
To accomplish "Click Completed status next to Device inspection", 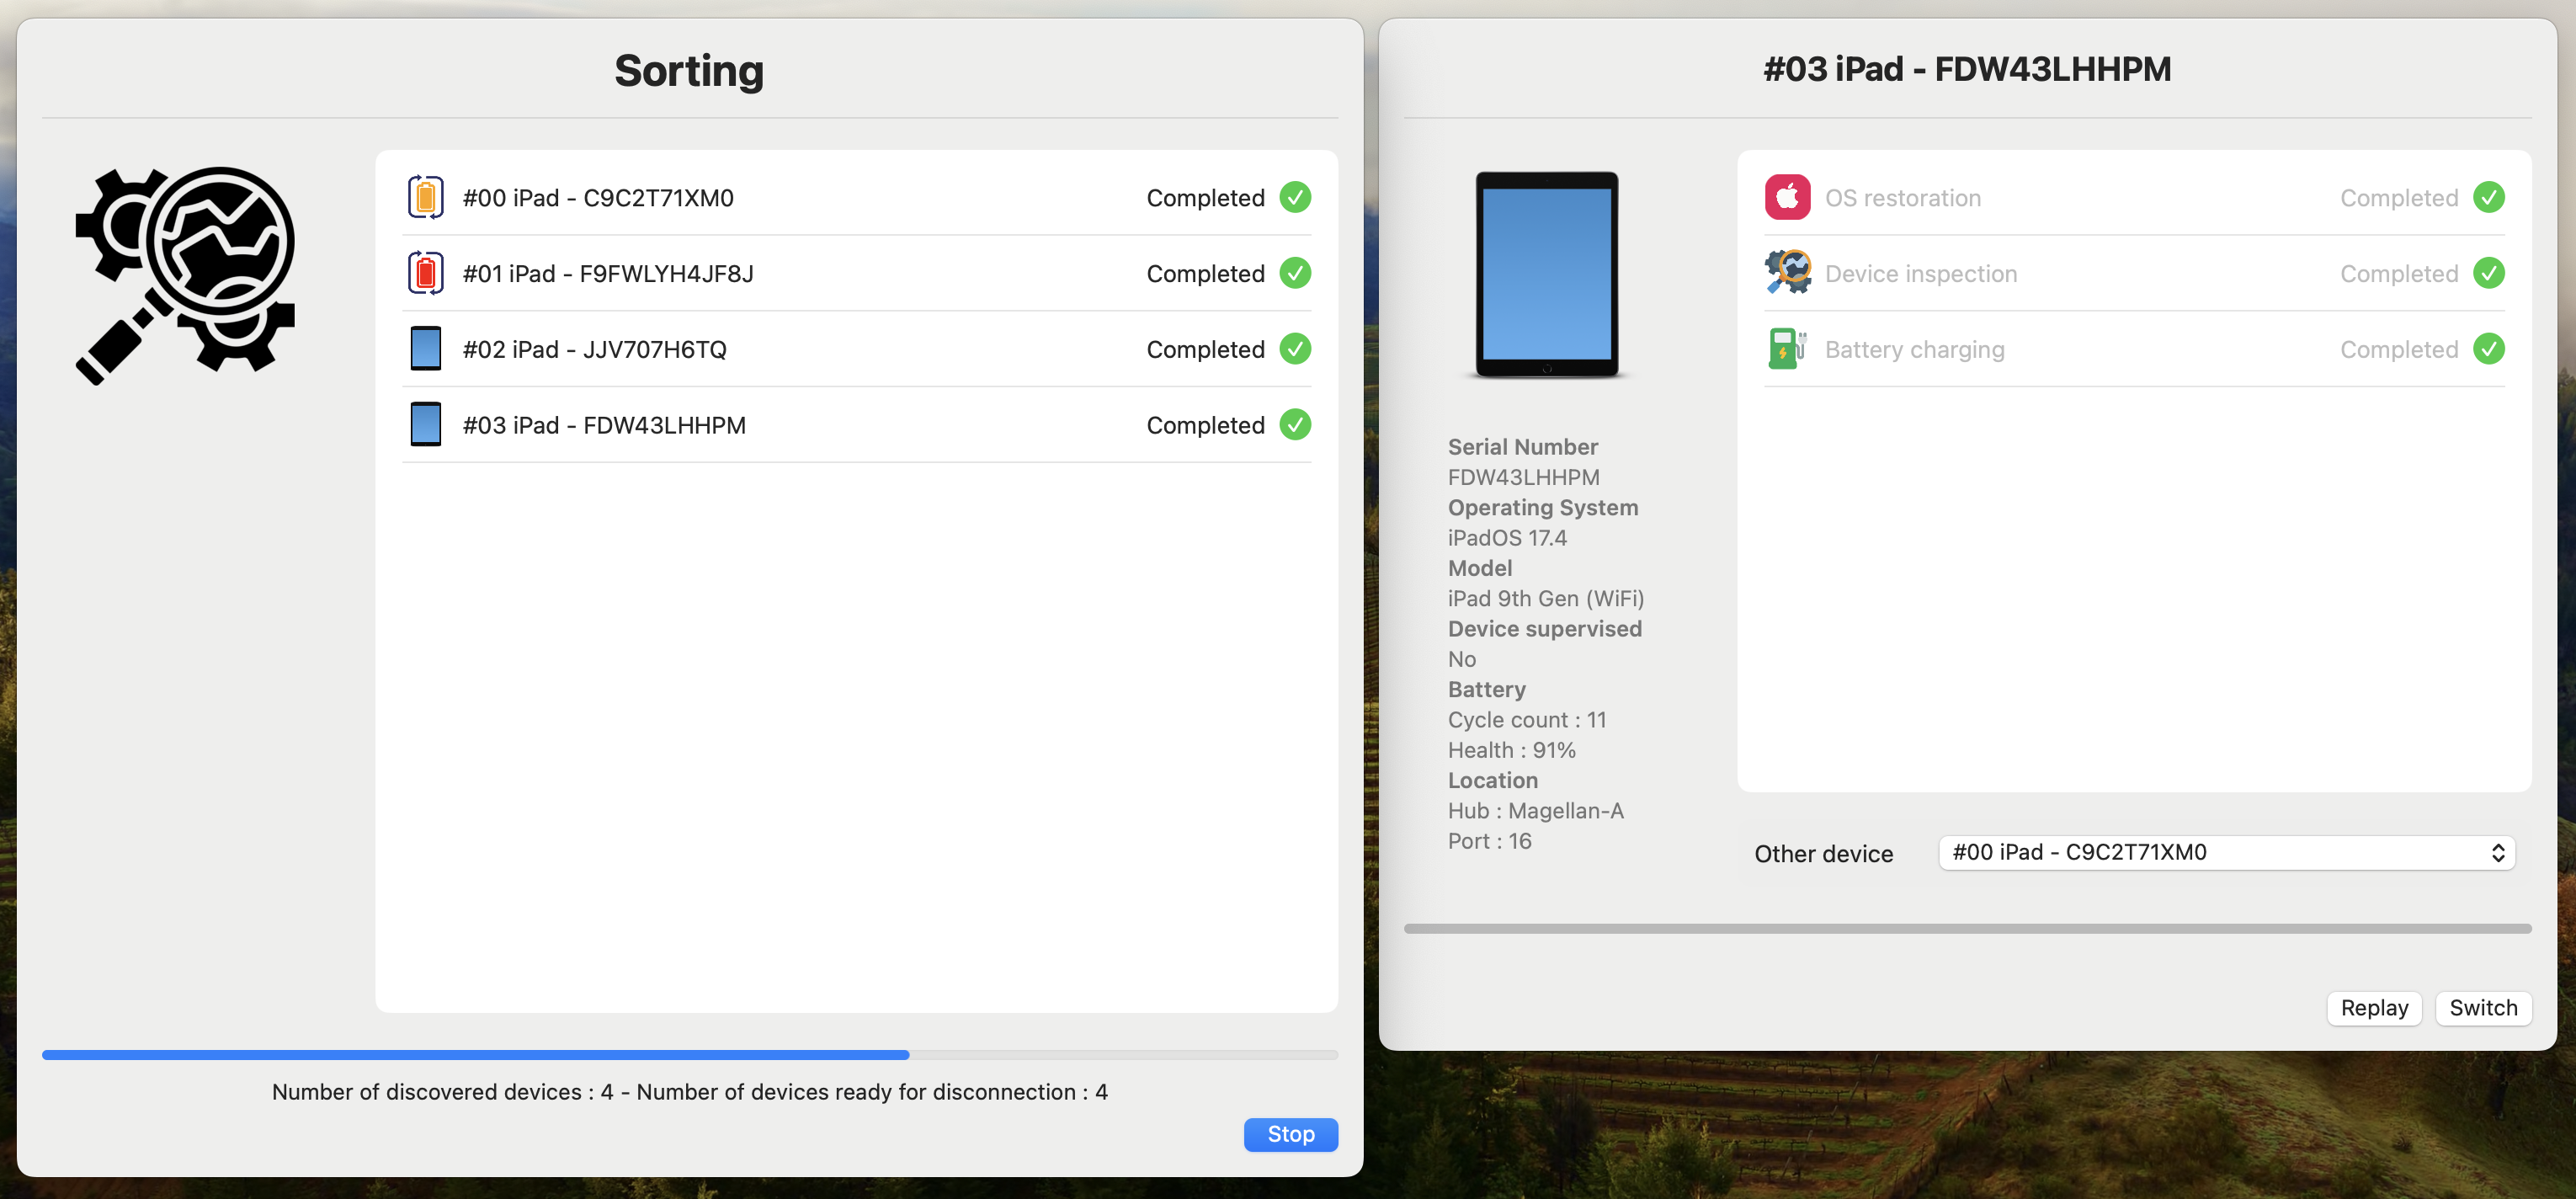I will (2398, 274).
